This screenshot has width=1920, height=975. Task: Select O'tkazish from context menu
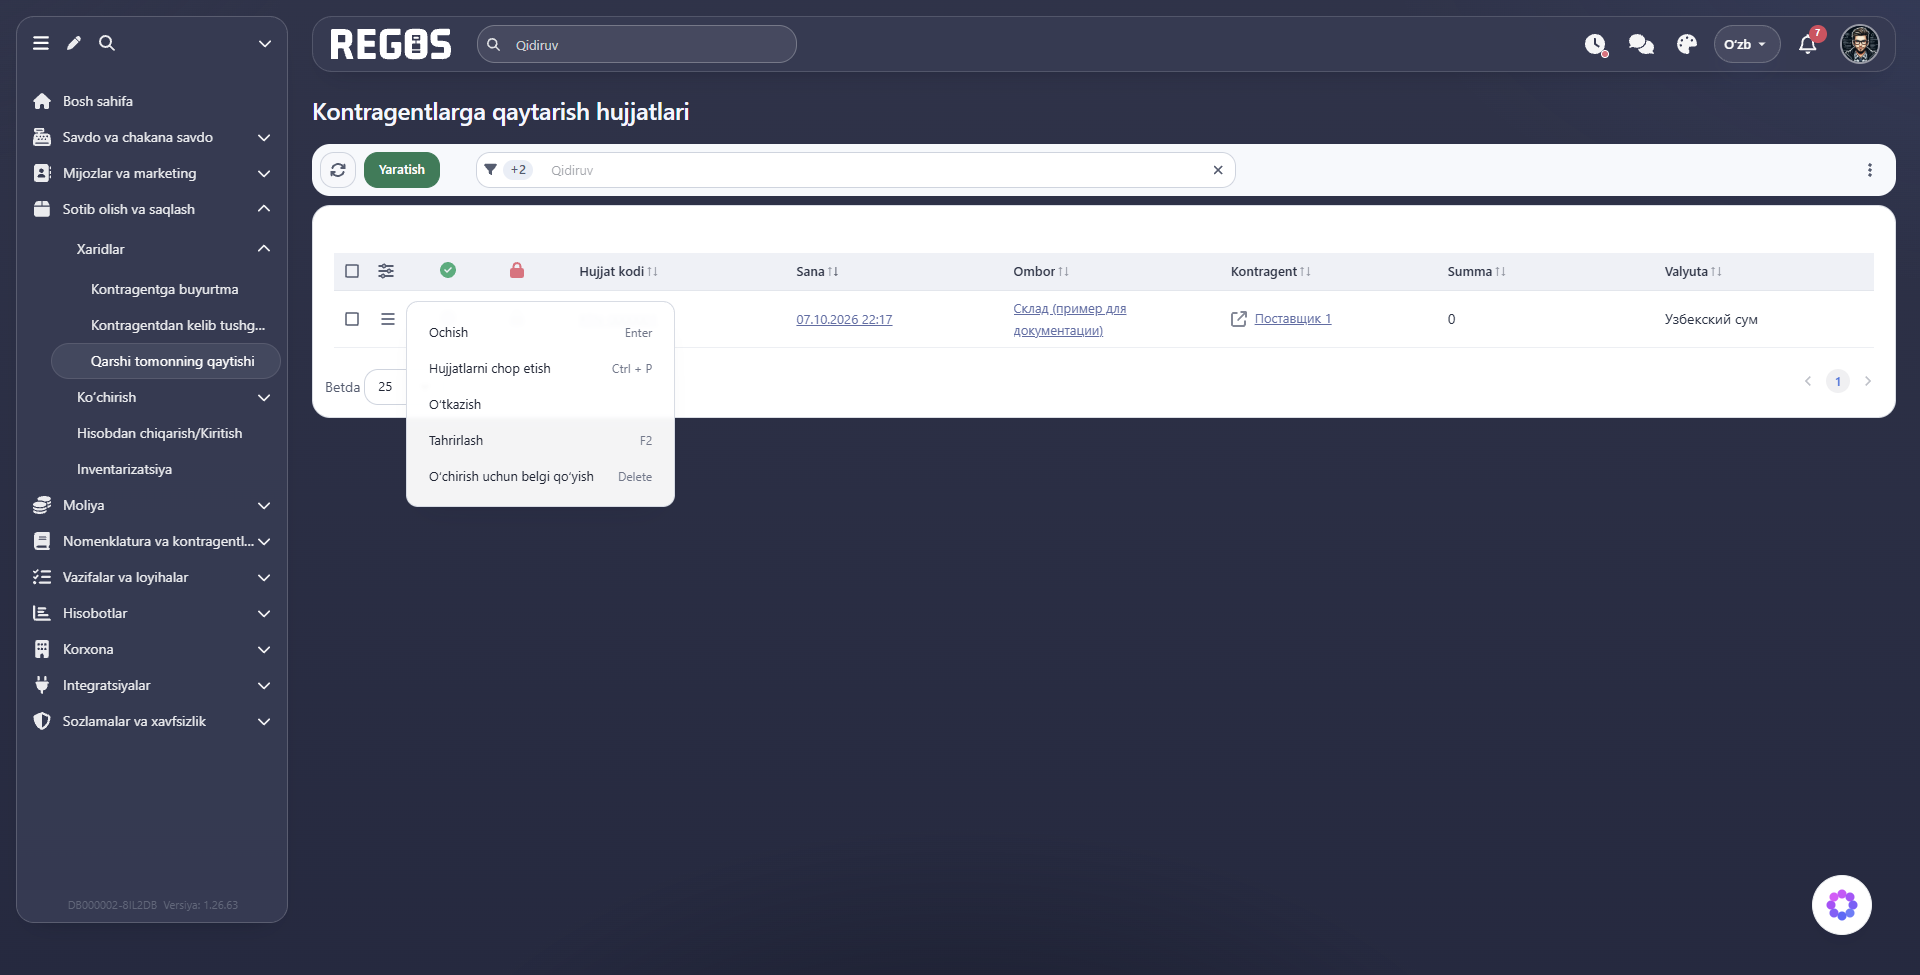pyautogui.click(x=540, y=405)
